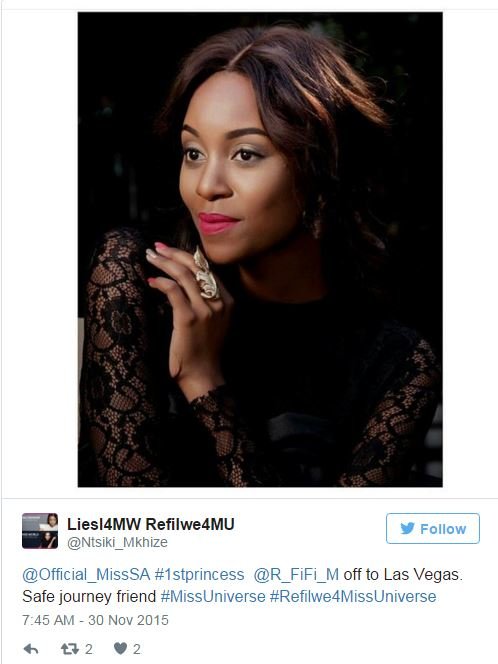This screenshot has width=498, height=664.
Task: Like the tweet with the heart icon
Action: 120,648
